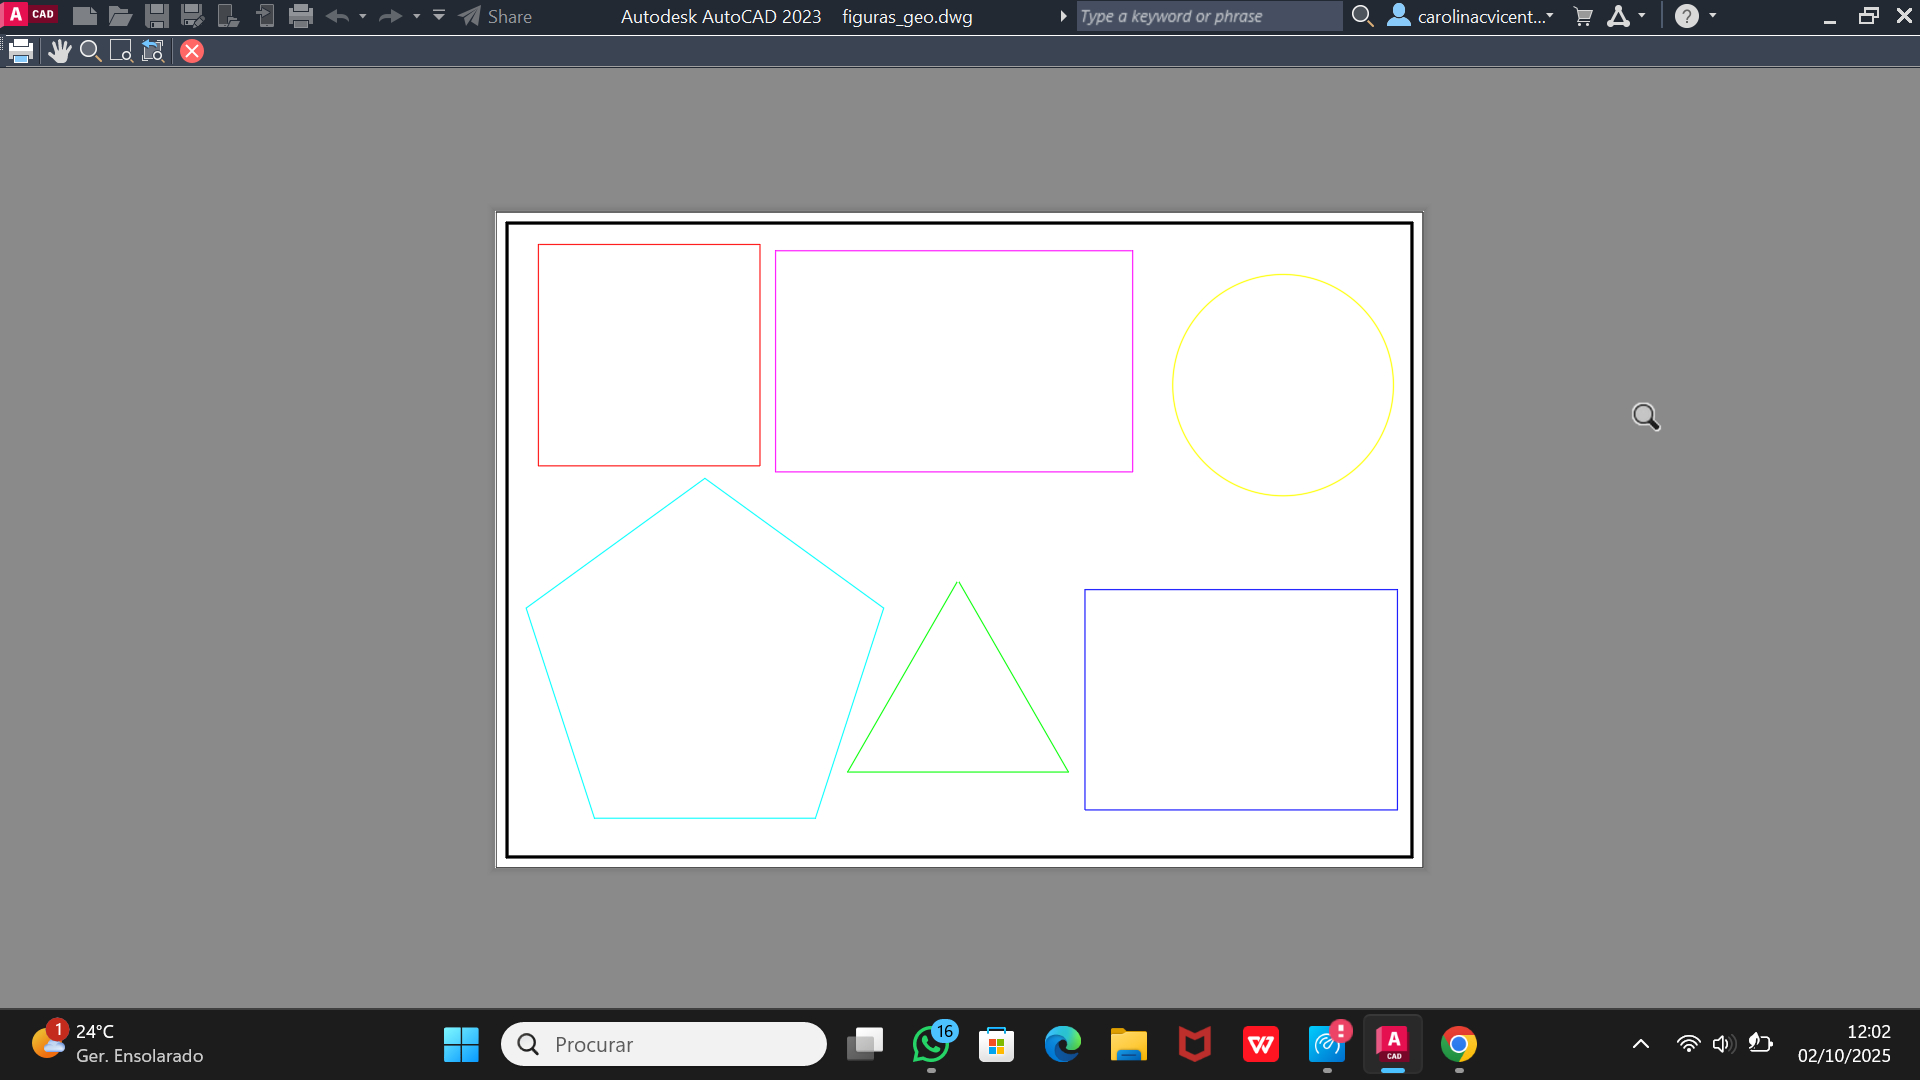Click the Share button
Image resolution: width=1920 pixels, height=1080 pixels.
pyautogui.click(x=496, y=16)
